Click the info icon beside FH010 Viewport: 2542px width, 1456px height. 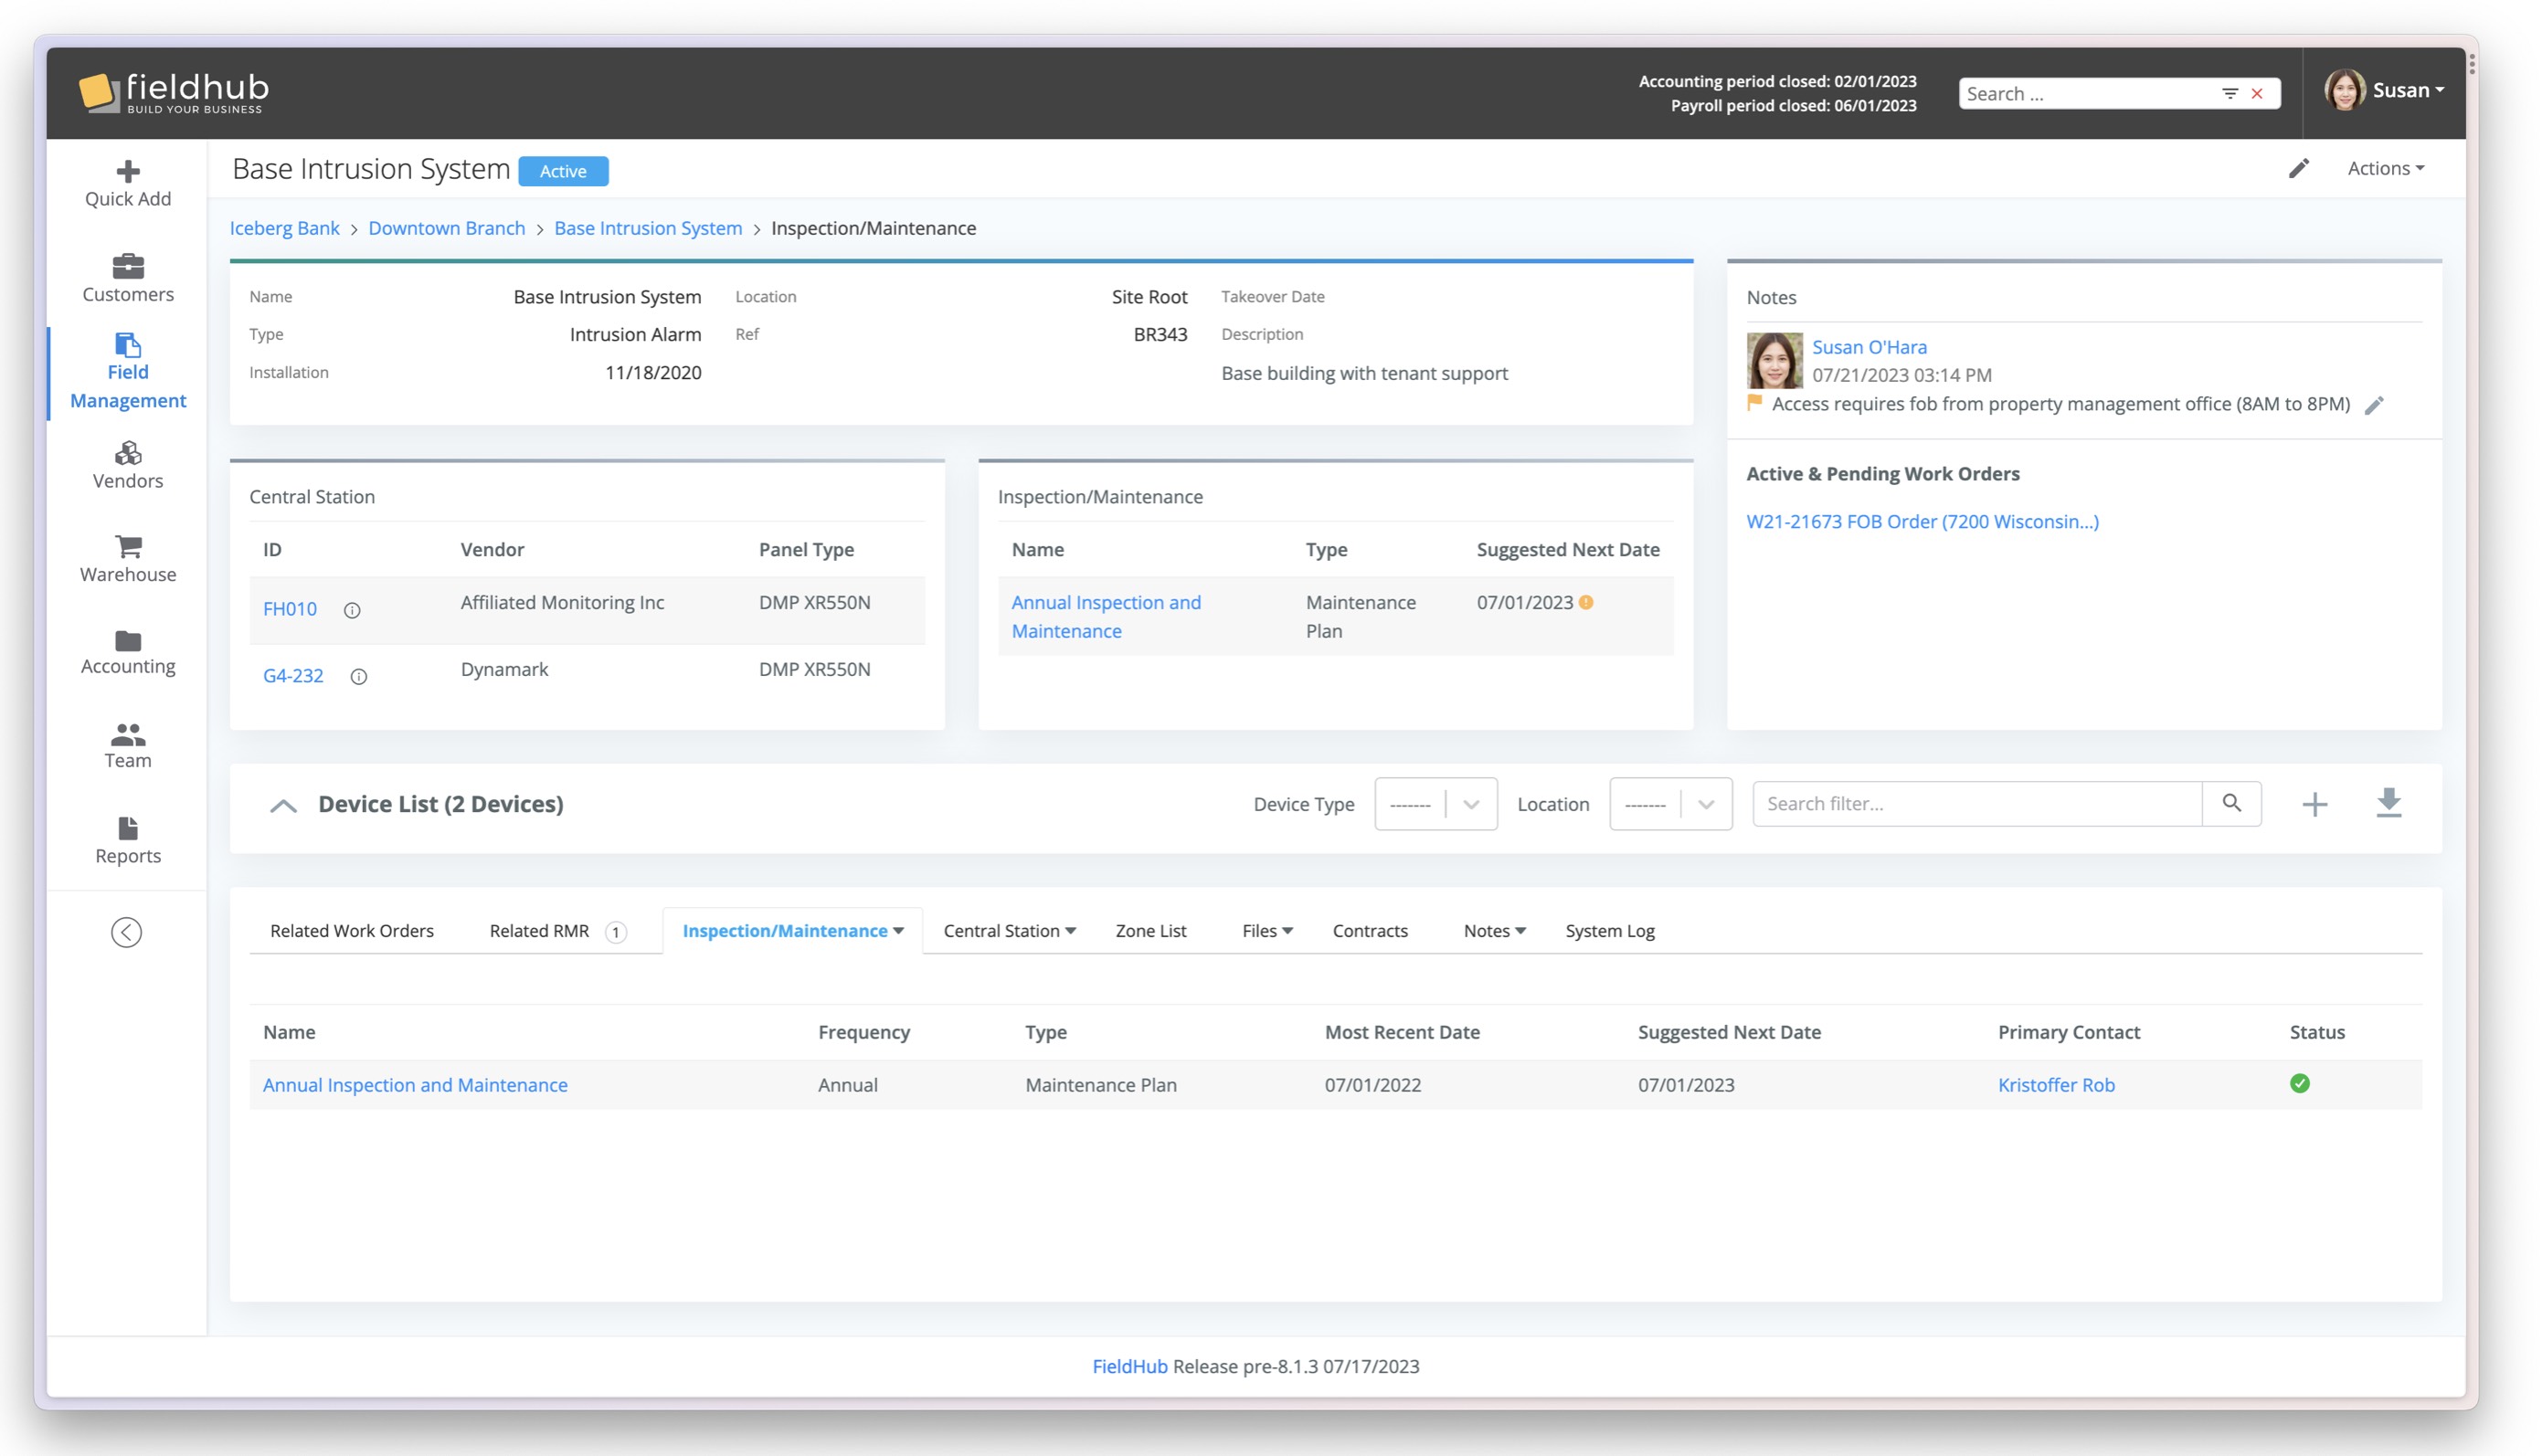pyautogui.click(x=352, y=610)
